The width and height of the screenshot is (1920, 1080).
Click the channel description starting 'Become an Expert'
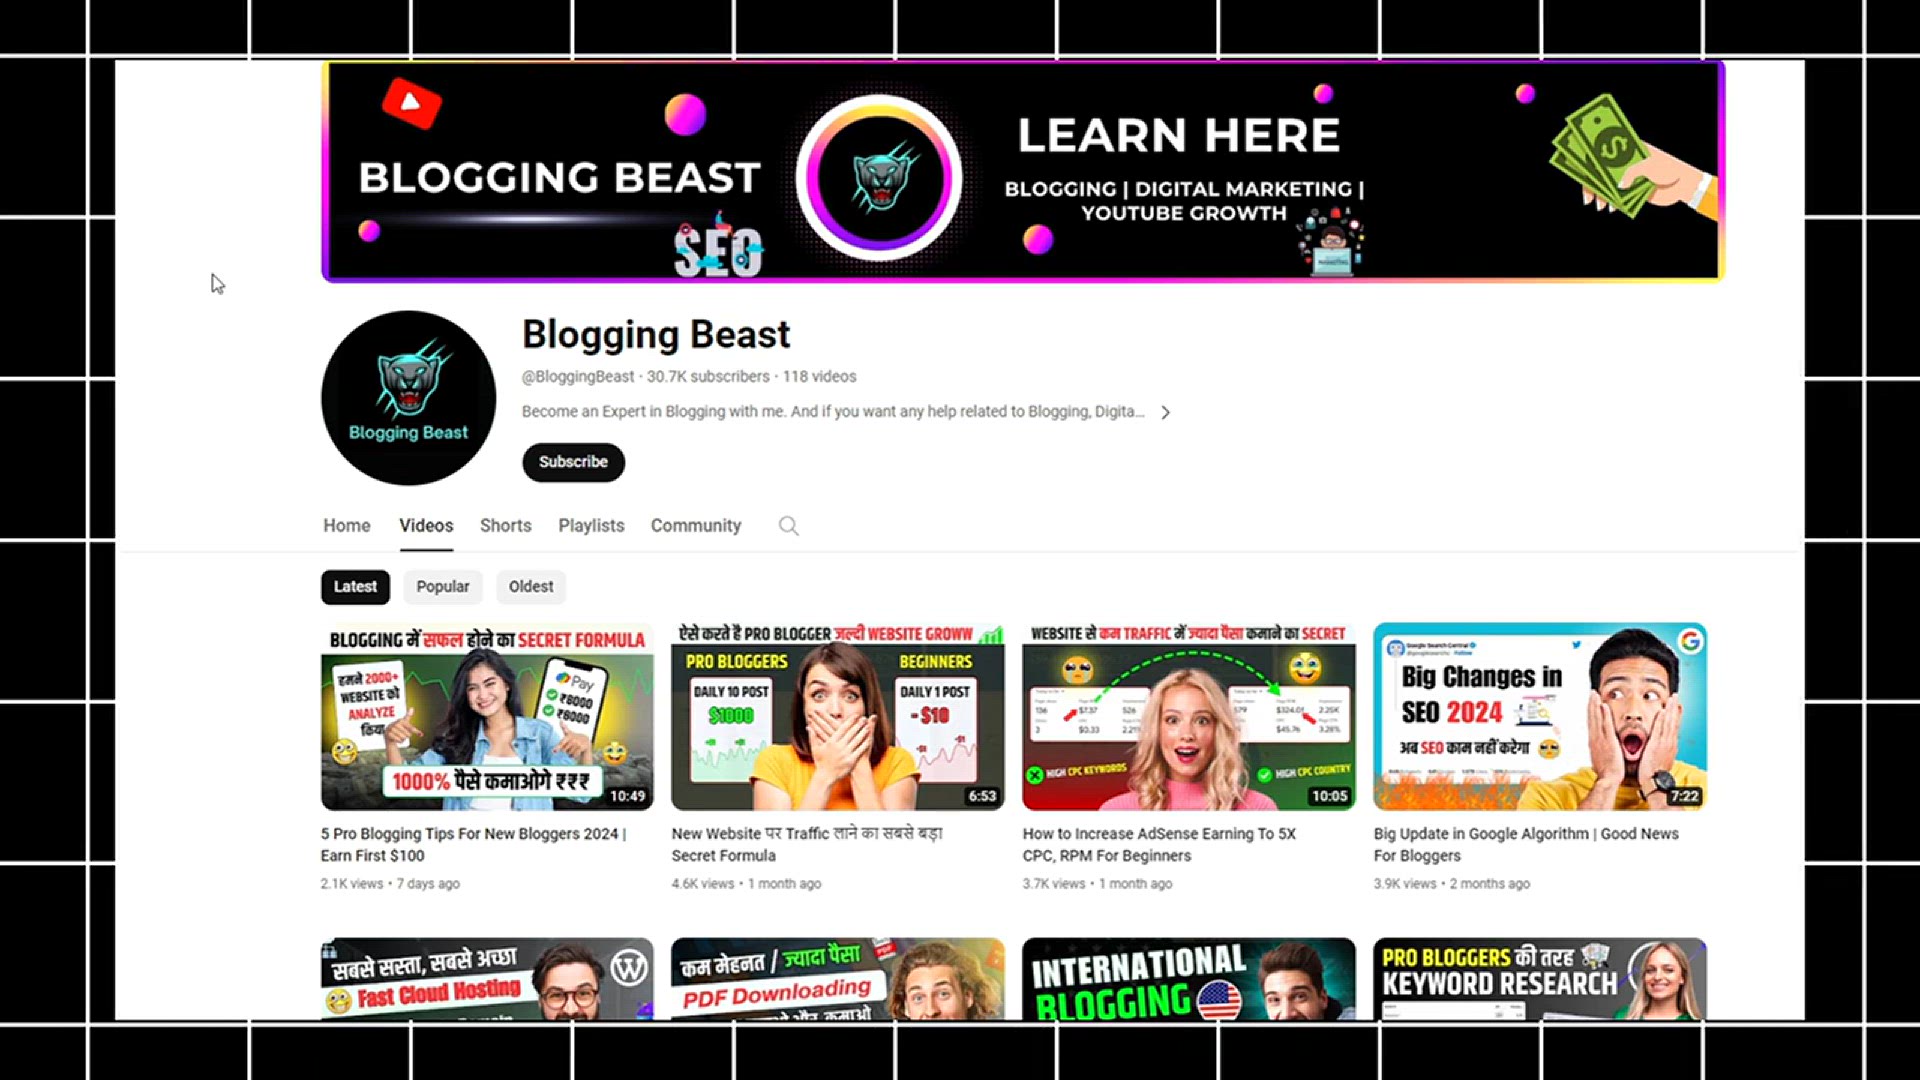833,412
